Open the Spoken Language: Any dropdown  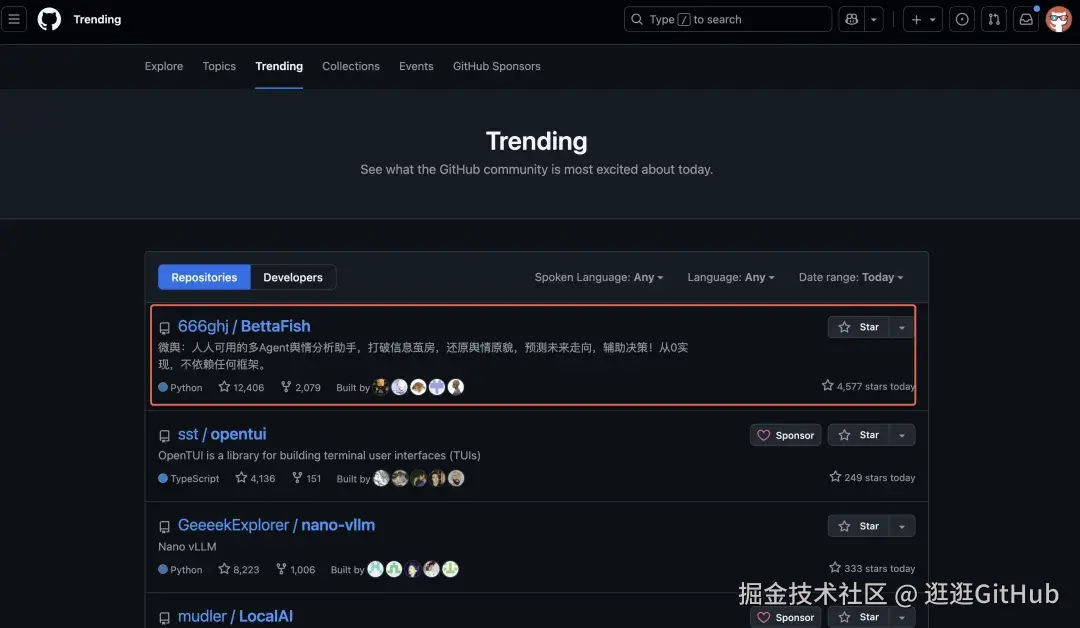click(x=599, y=277)
